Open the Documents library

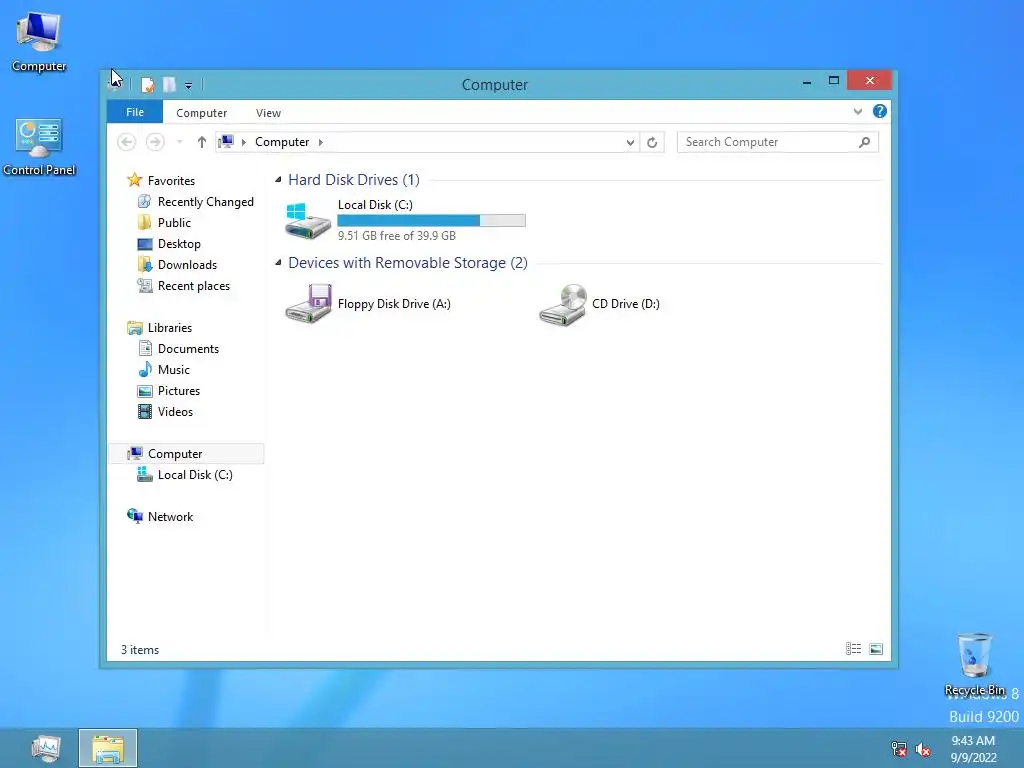(188, 349)
